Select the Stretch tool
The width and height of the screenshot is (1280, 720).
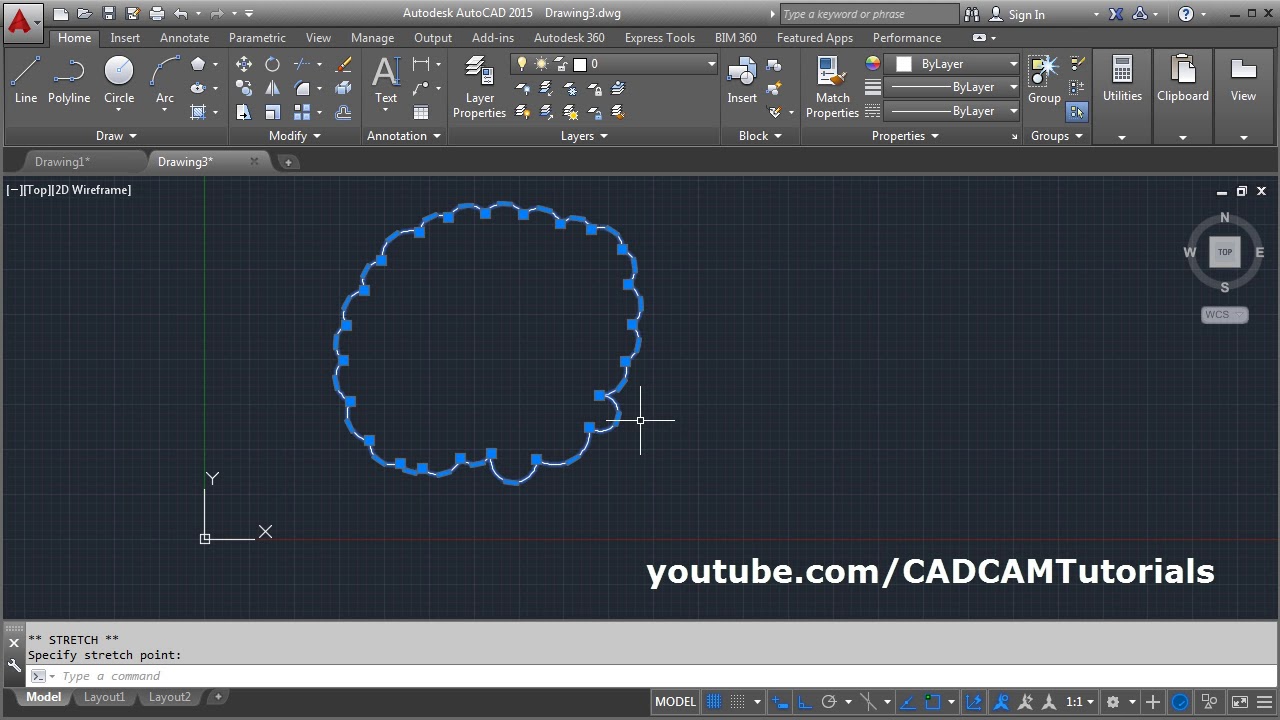tap(244, 112)
